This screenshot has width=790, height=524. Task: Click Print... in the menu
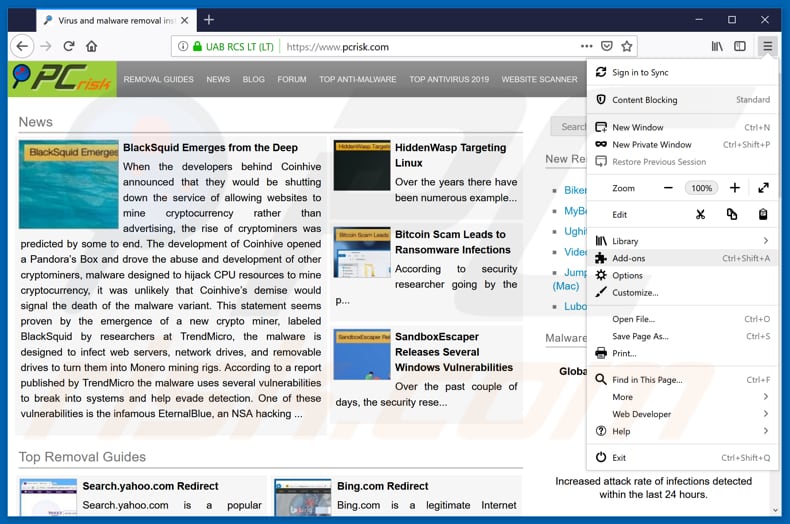(683, 353)
